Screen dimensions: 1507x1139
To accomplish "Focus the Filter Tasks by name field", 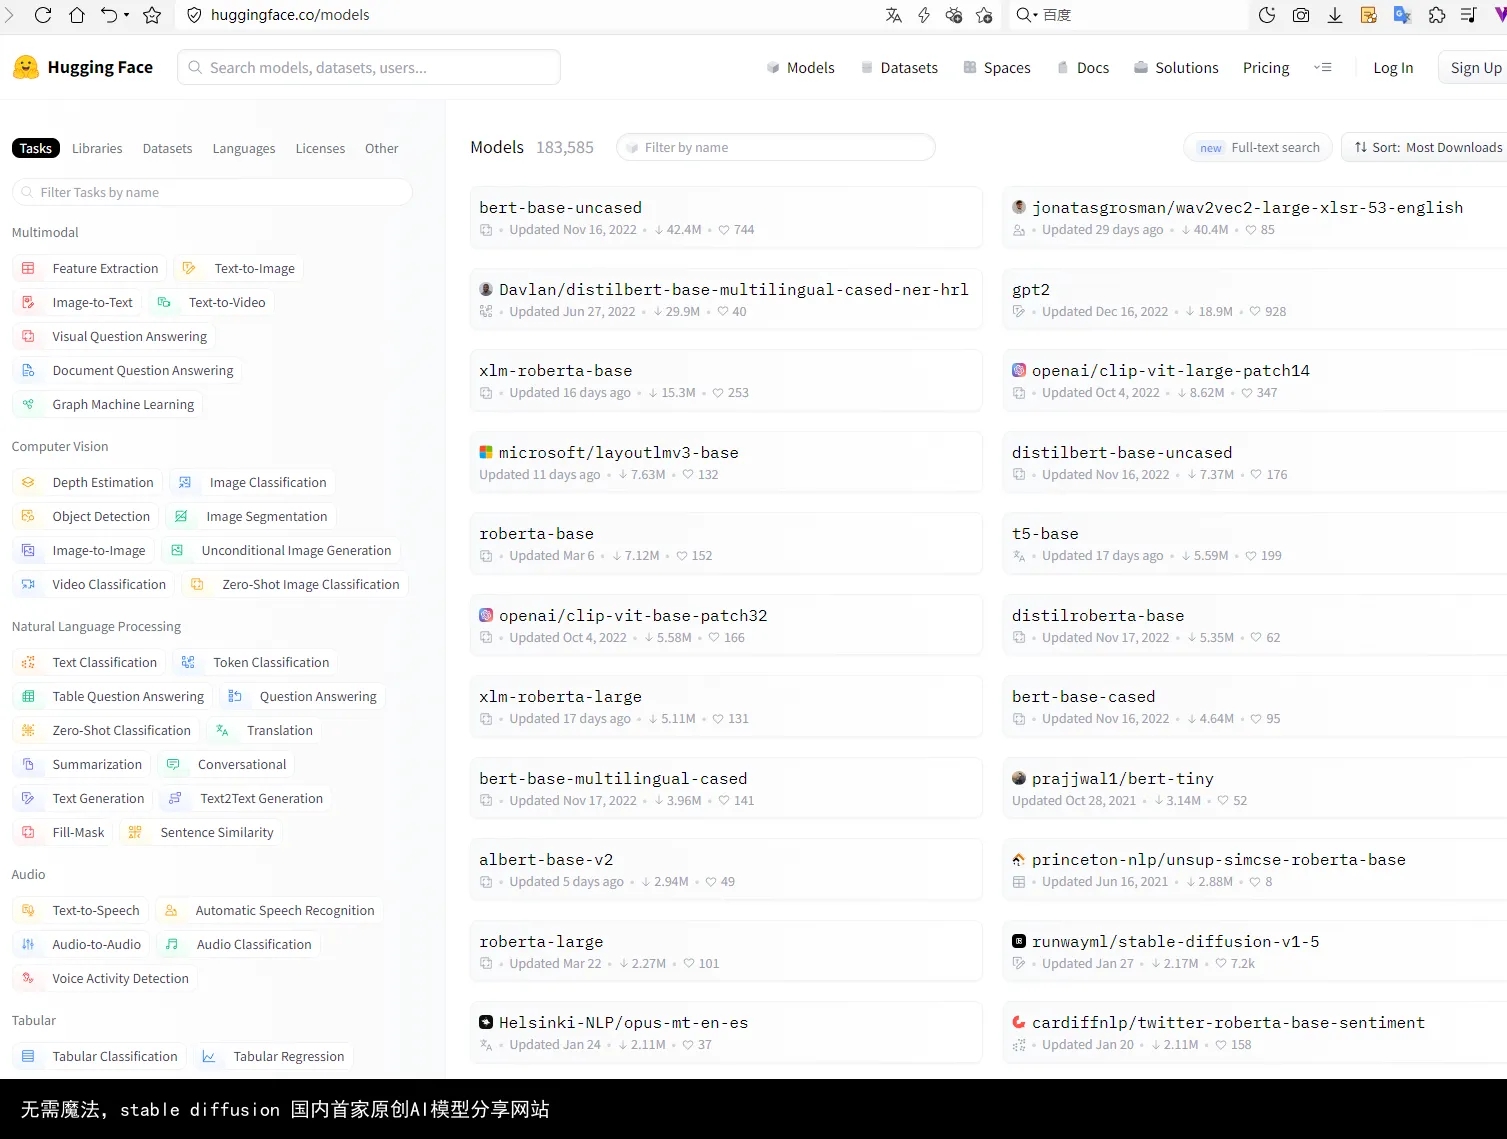I will (212, 192).
